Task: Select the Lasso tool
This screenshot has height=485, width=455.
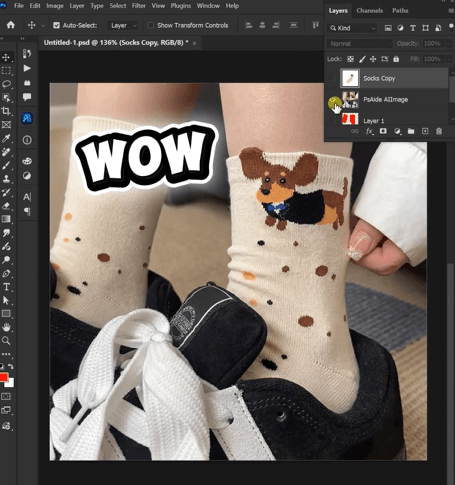Action: click(6, 84)
